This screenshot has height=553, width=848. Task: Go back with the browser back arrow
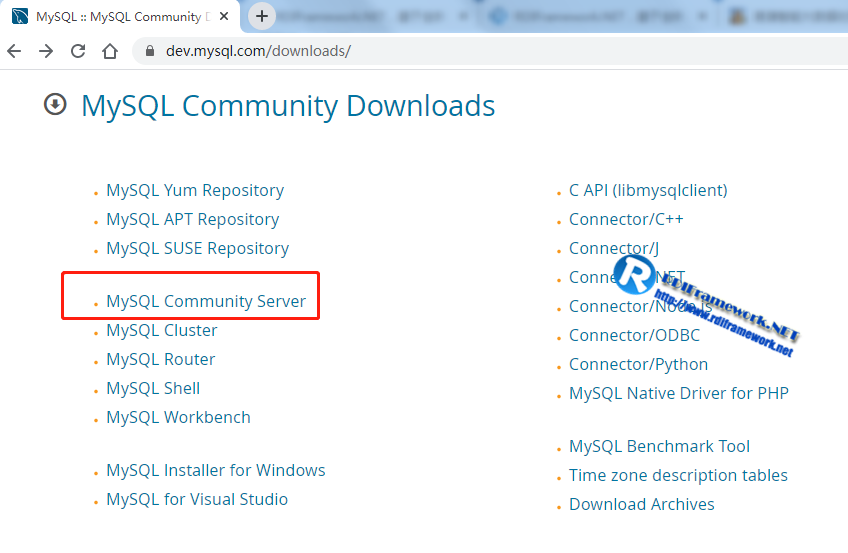[x=14, y=51]
